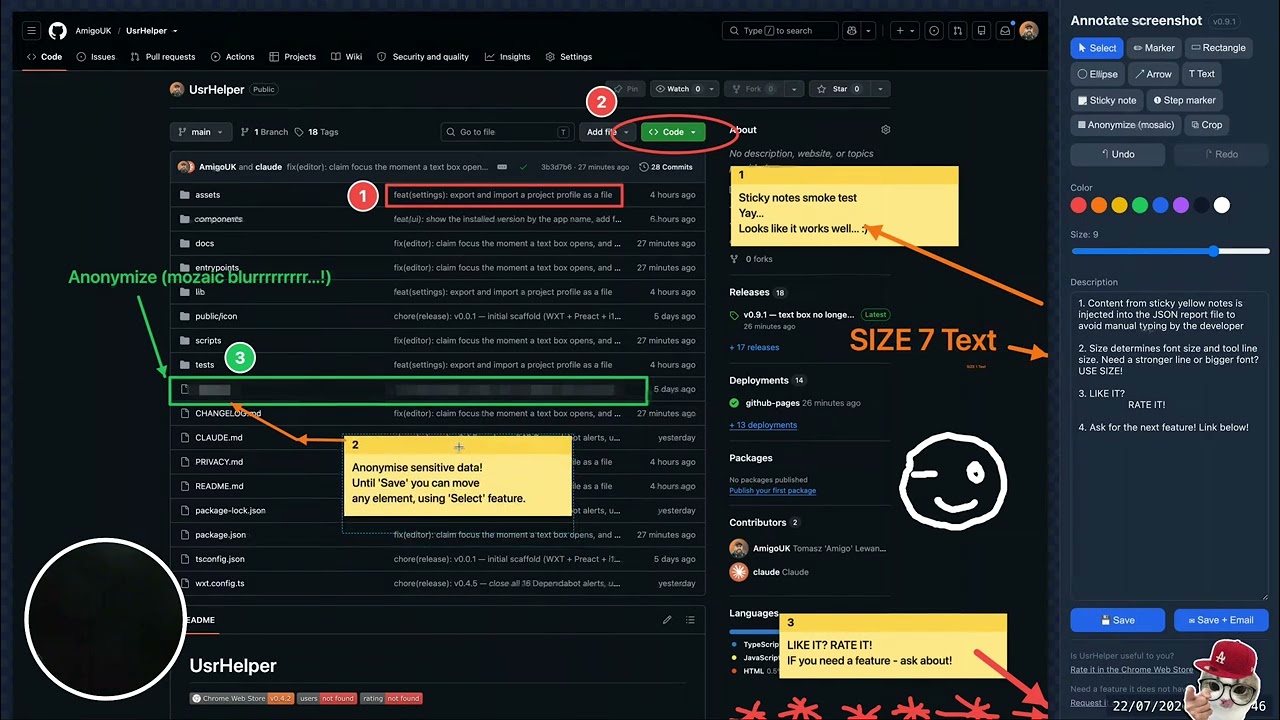Open the wxt.config.ts file
Viewport: 1280px width, 720px height.
coord(220,583)
